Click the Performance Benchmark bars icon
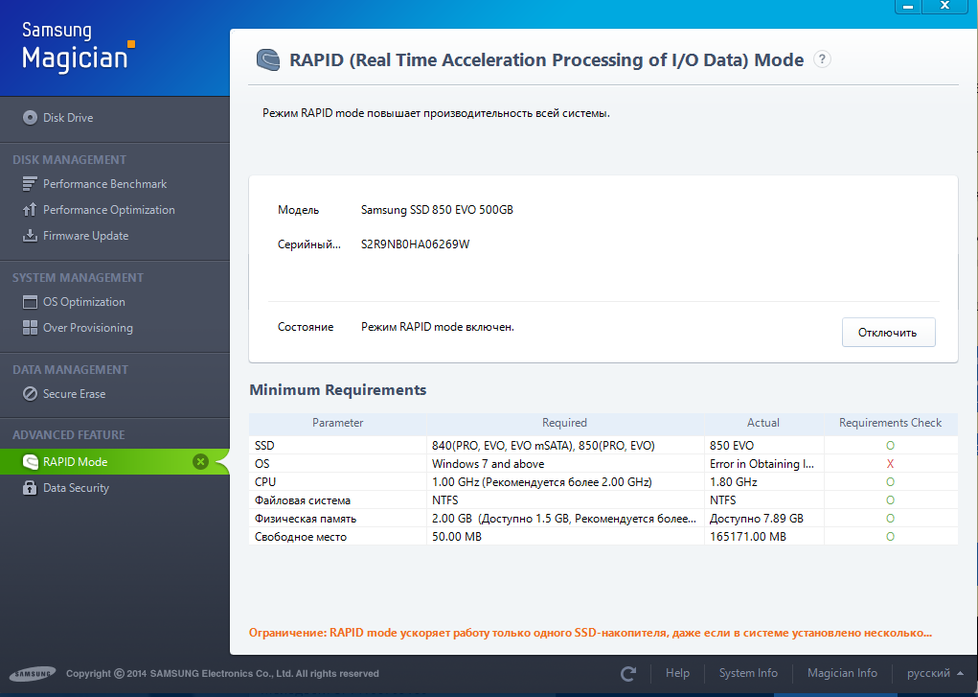The height and width of the screenshot is (697, 978). (x=30, y=184)
